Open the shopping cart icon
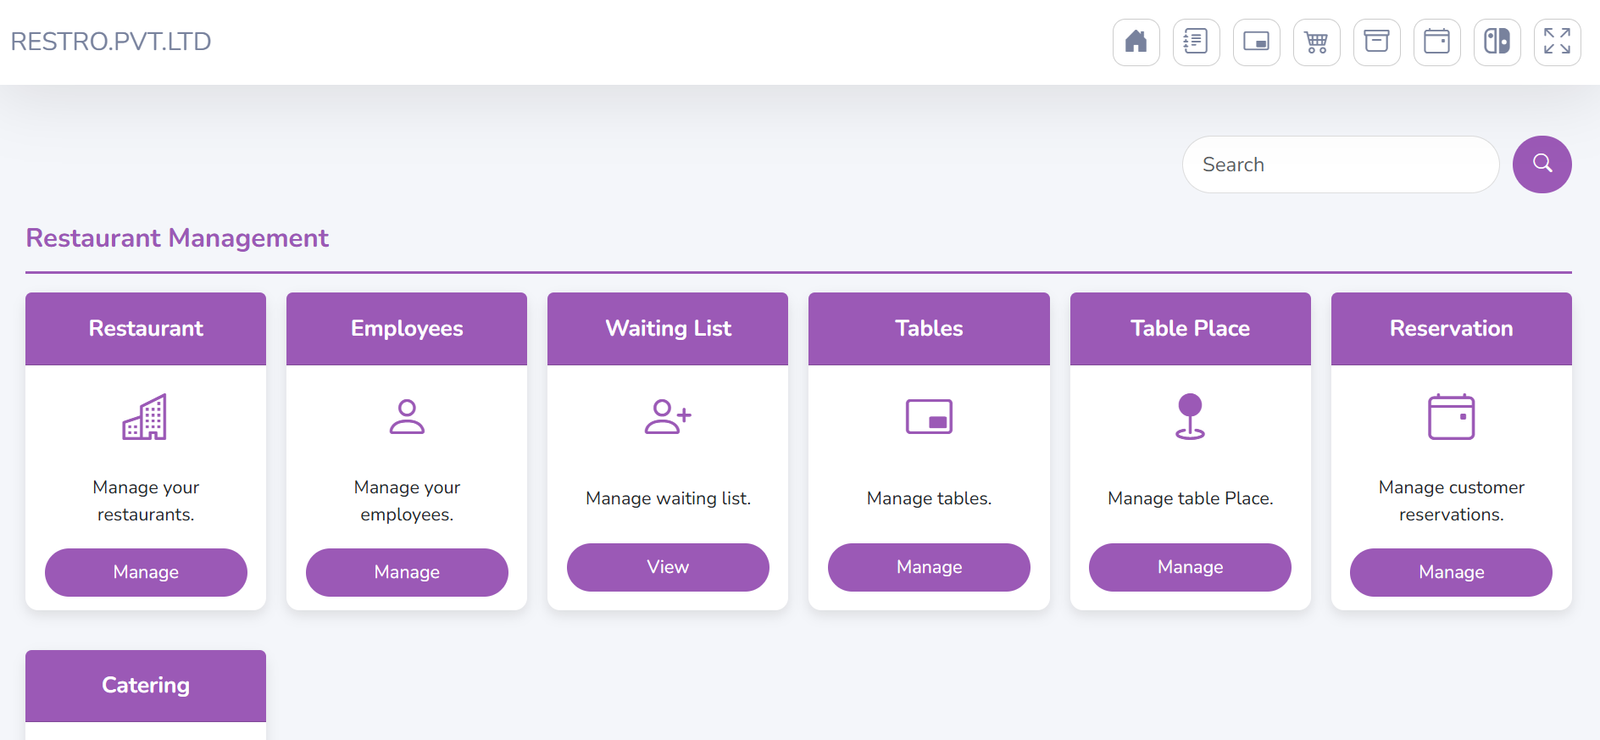The image size is (1600, 740). pyautogui.click(x=1316, y=42)
